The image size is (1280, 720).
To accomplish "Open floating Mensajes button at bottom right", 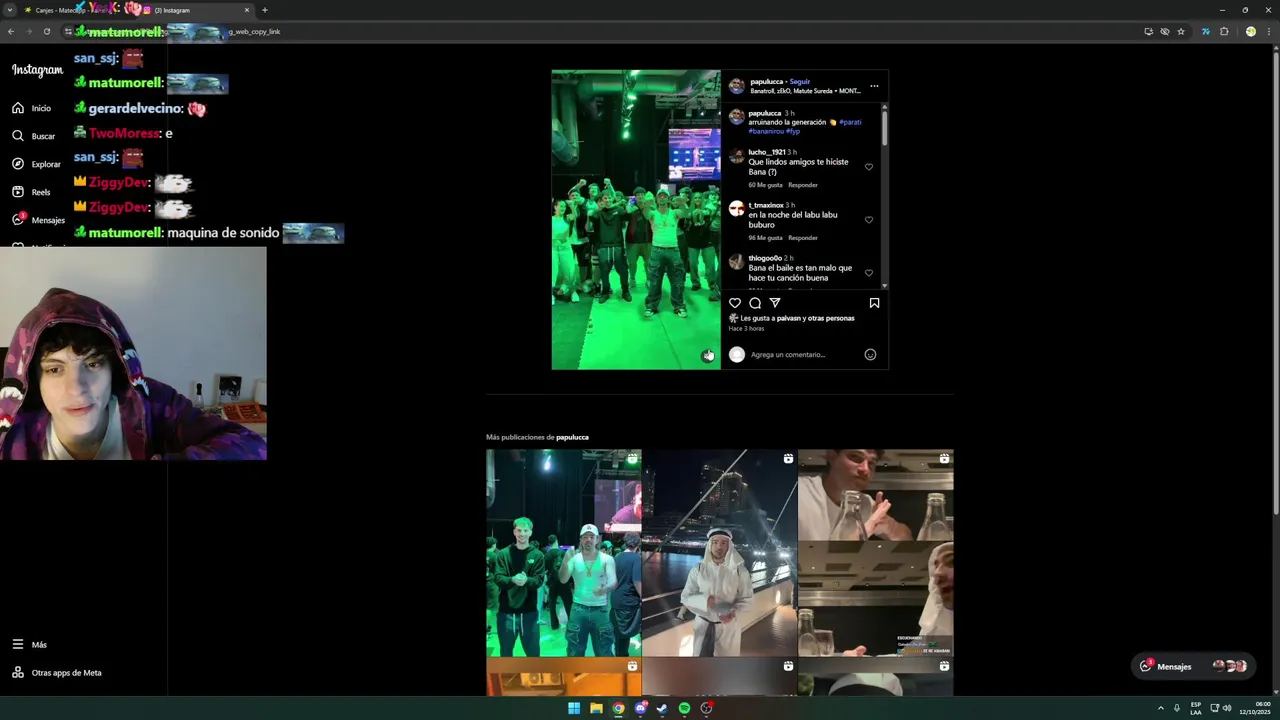I will [x=1192, y=666].
